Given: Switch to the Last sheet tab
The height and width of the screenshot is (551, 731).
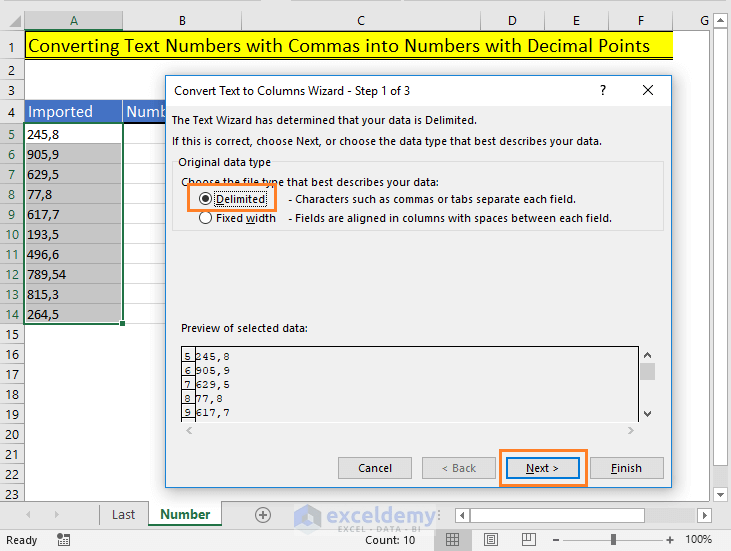Looking at the screenshot, I should [x=123, y=515].
